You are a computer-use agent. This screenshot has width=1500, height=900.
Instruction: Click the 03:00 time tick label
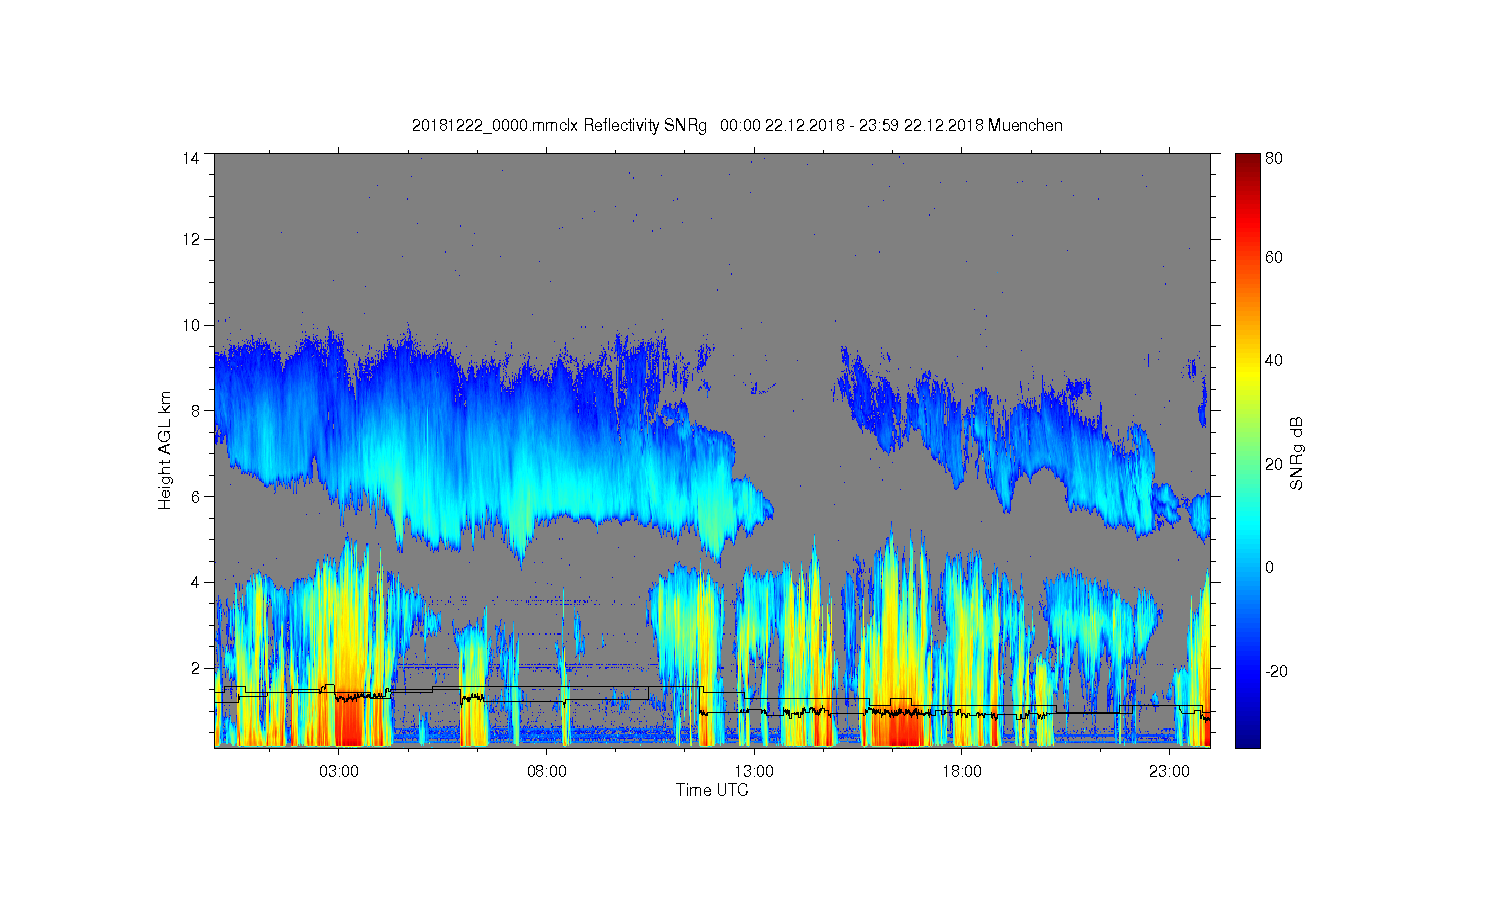pyautogui.click(x=339, y=772)
